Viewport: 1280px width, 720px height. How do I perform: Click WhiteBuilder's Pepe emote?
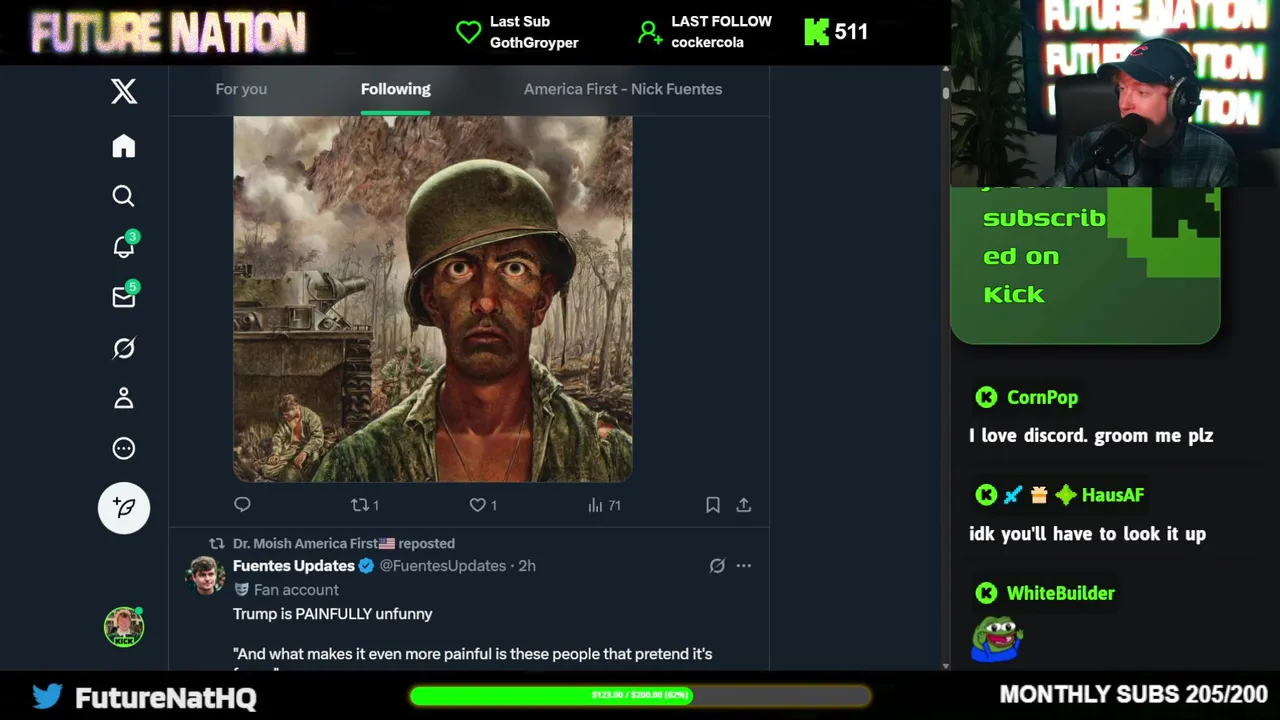click(x=996, y=639)
